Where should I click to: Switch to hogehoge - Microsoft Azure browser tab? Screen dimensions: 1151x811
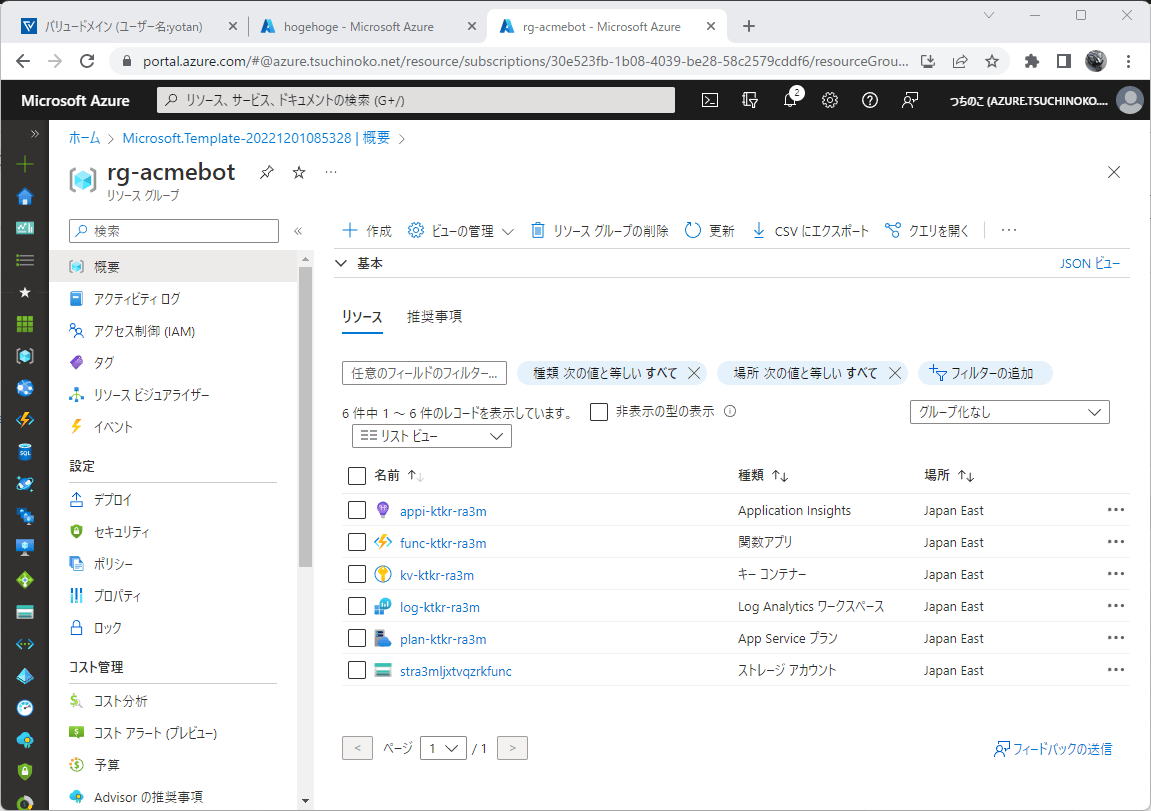359,26
